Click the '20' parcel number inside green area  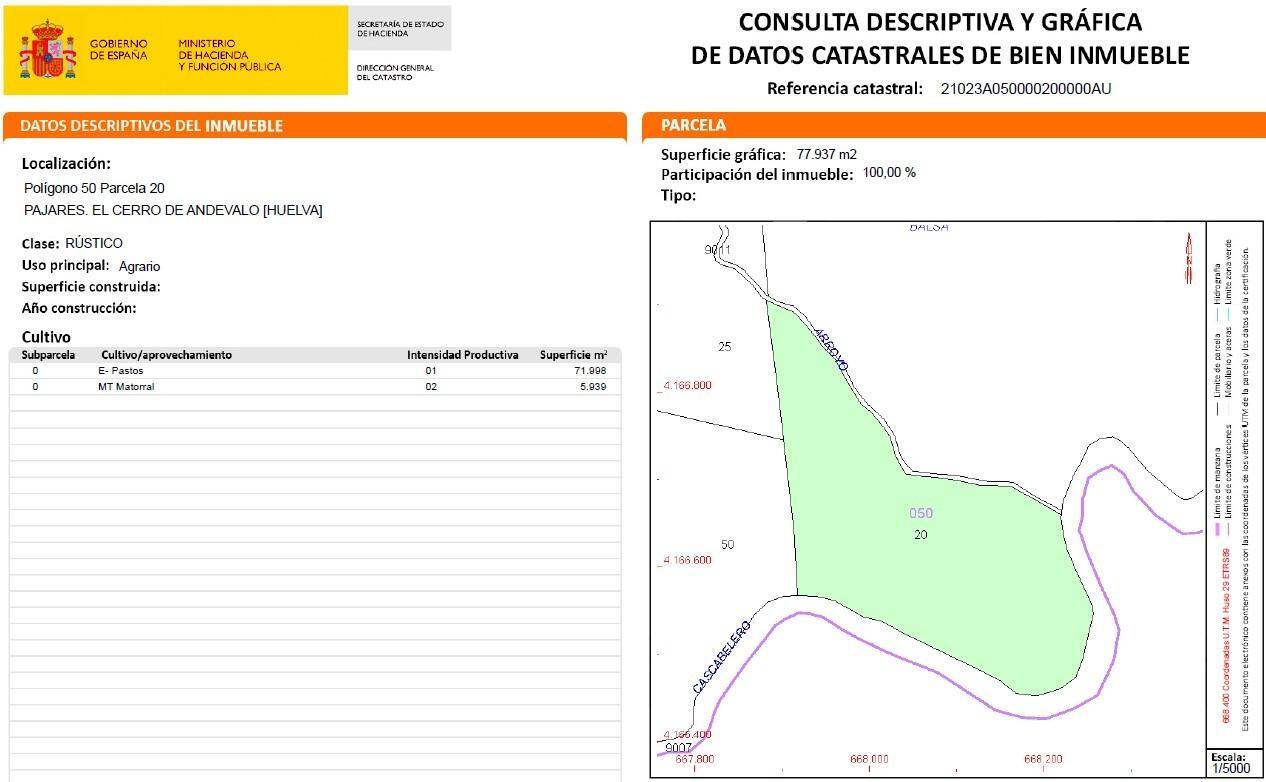pos(921,535)
